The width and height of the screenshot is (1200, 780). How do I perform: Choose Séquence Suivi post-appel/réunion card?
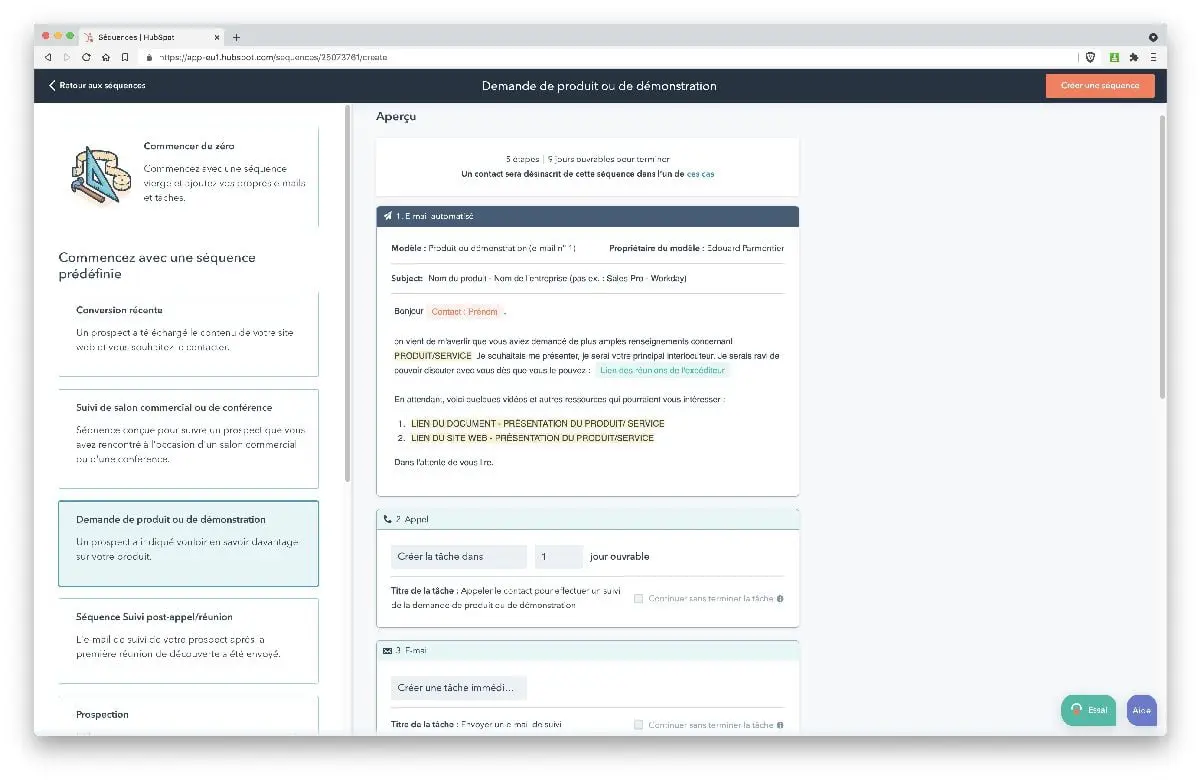point(189,640)
